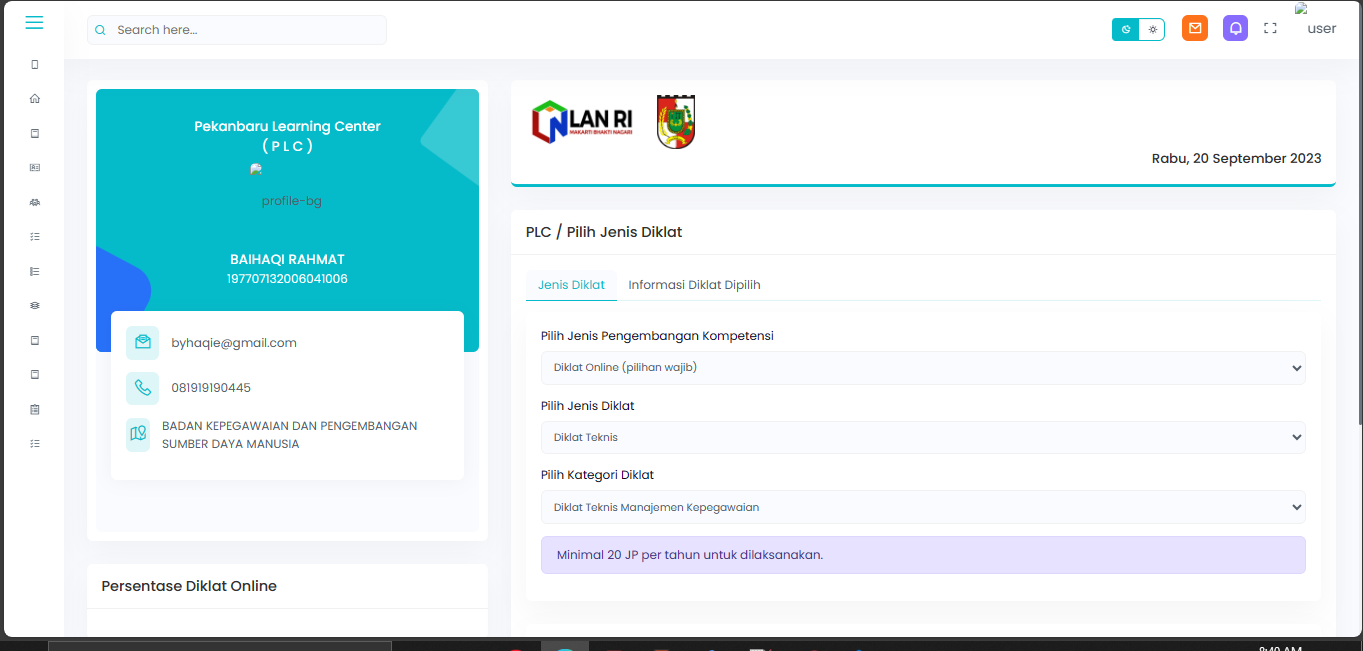Click the home icon in sidebar
1363x651 pixels.
click(x=35, y=99)
